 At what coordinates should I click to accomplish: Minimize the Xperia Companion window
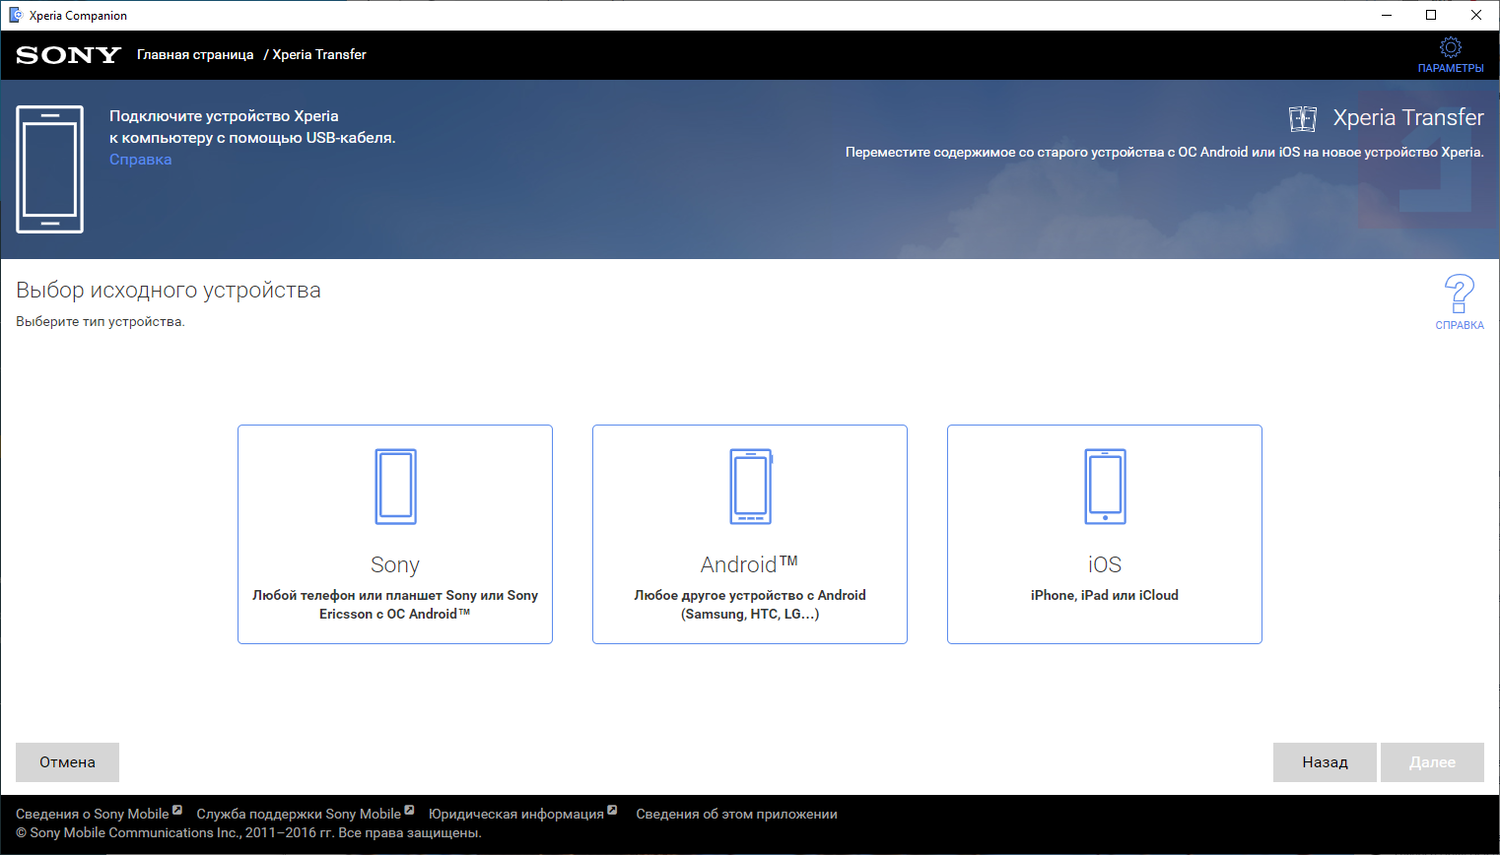pos(1386,15)
